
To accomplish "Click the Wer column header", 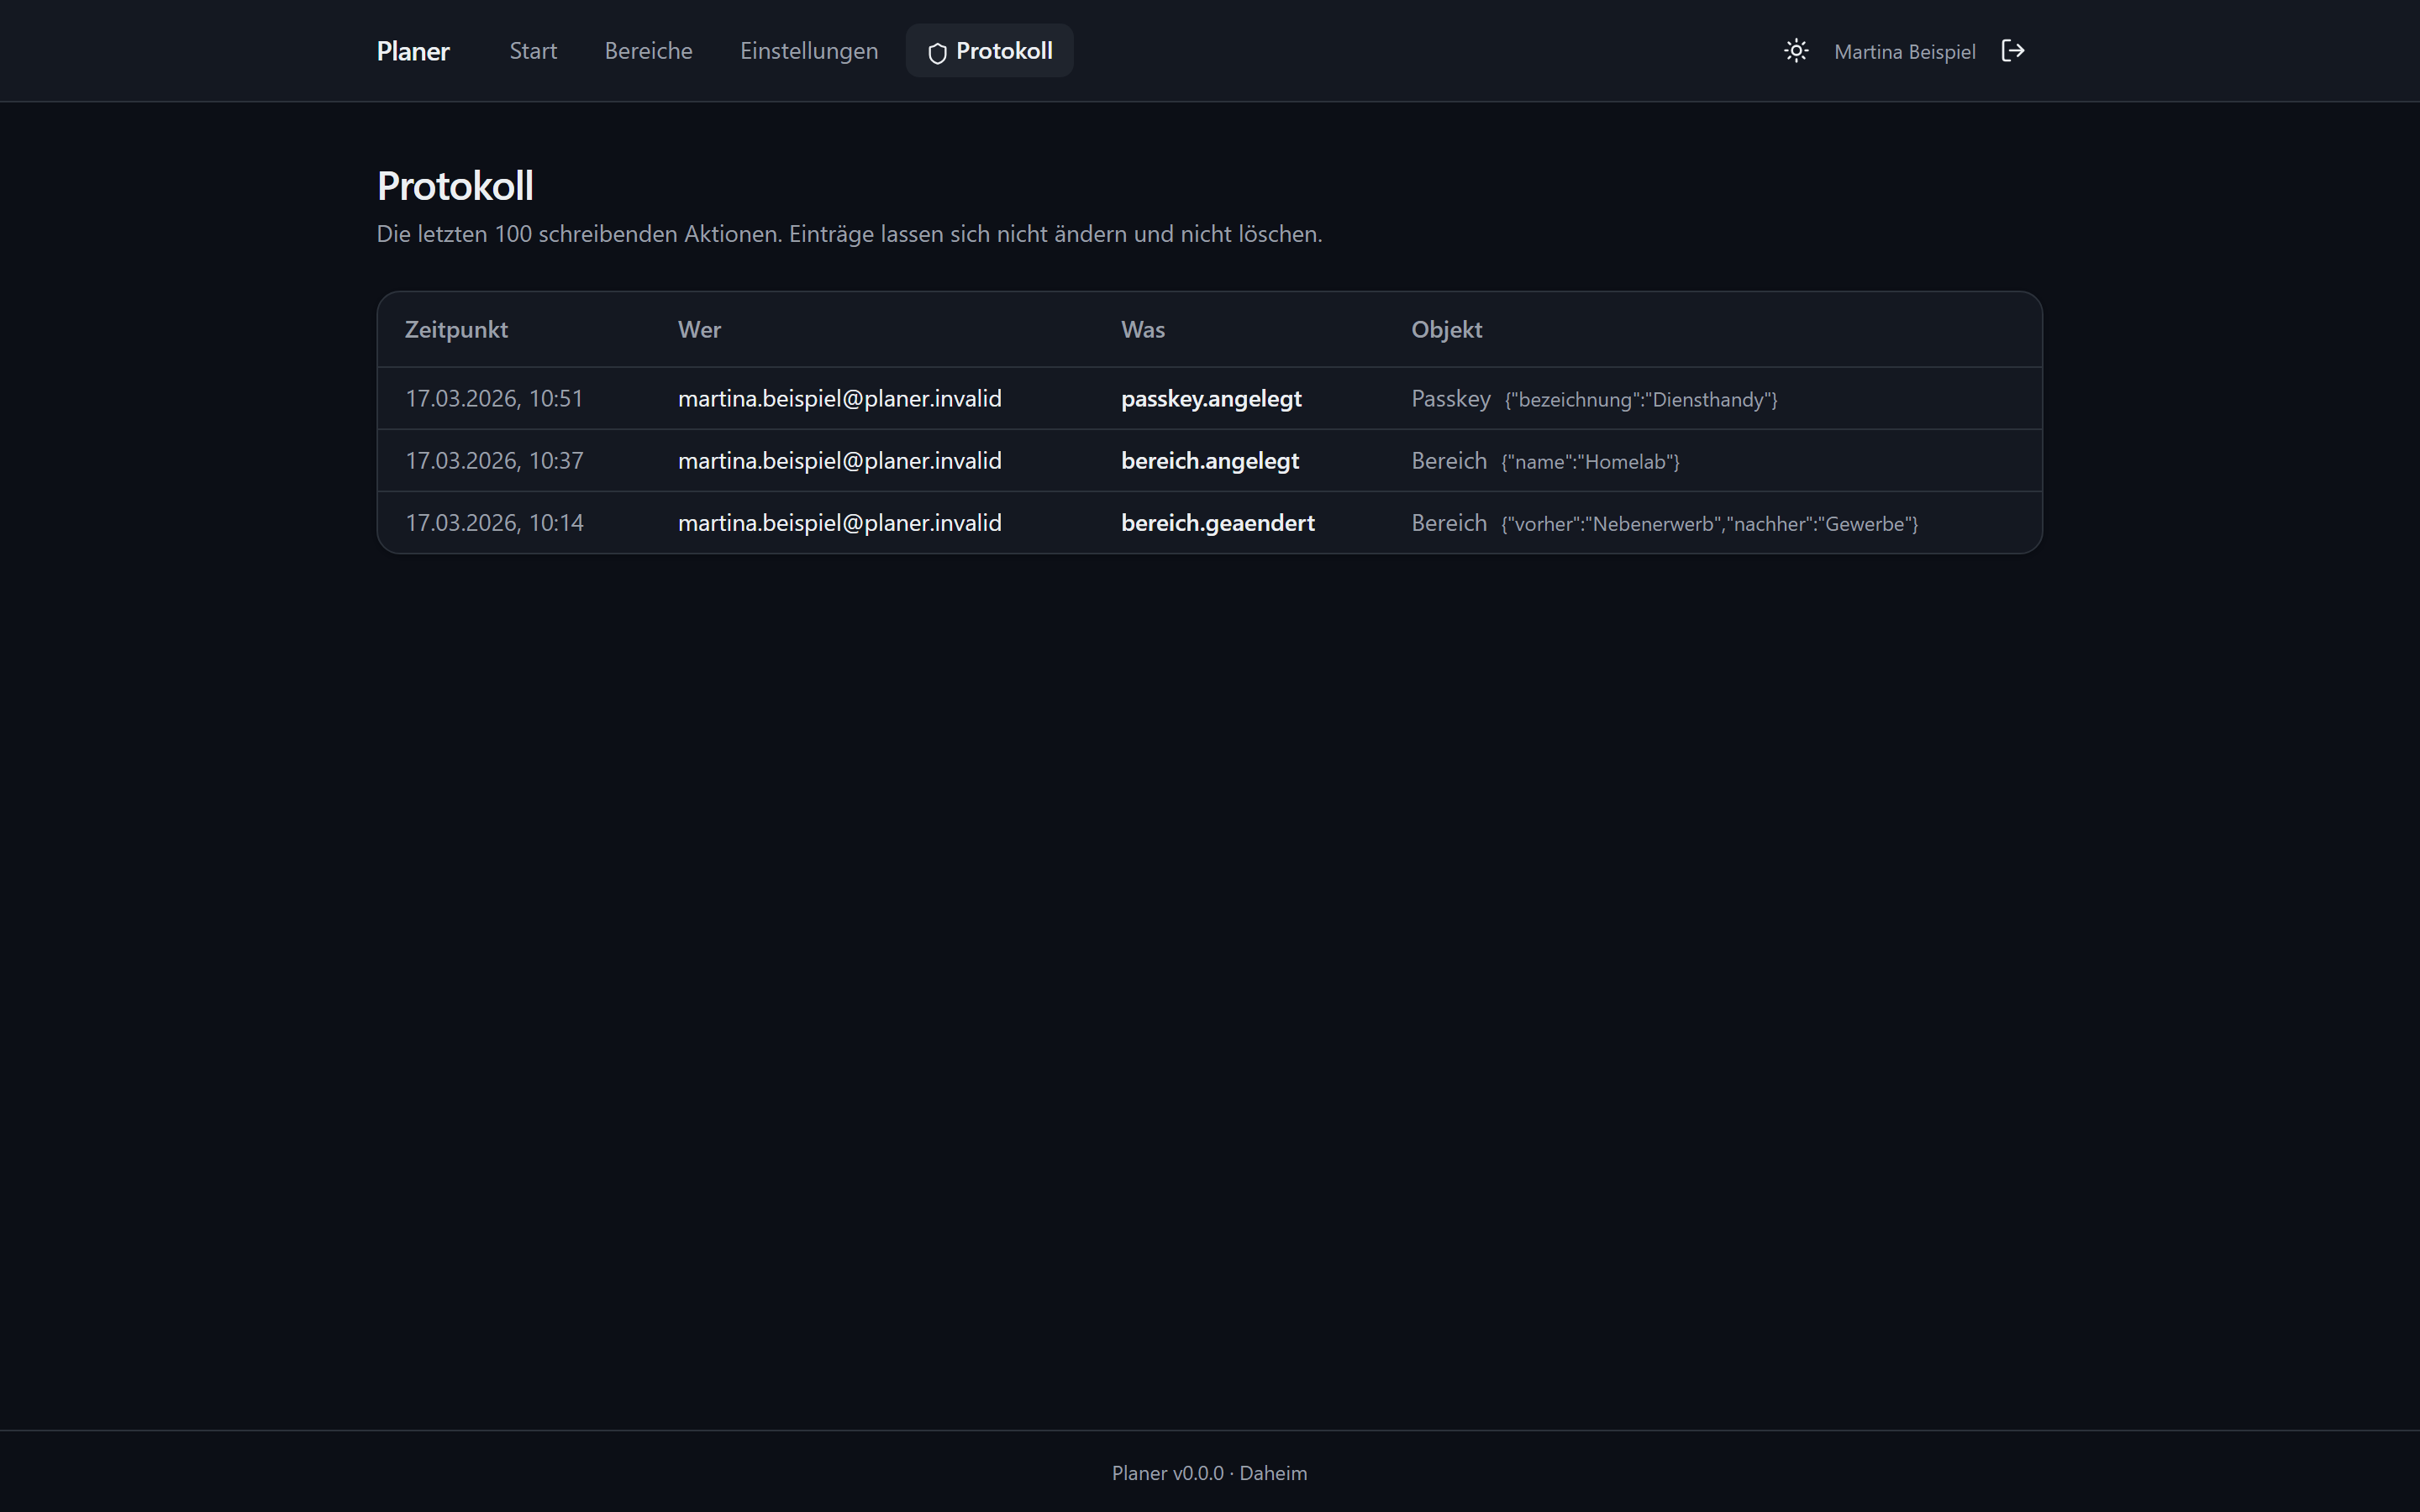I will point(699,329).
